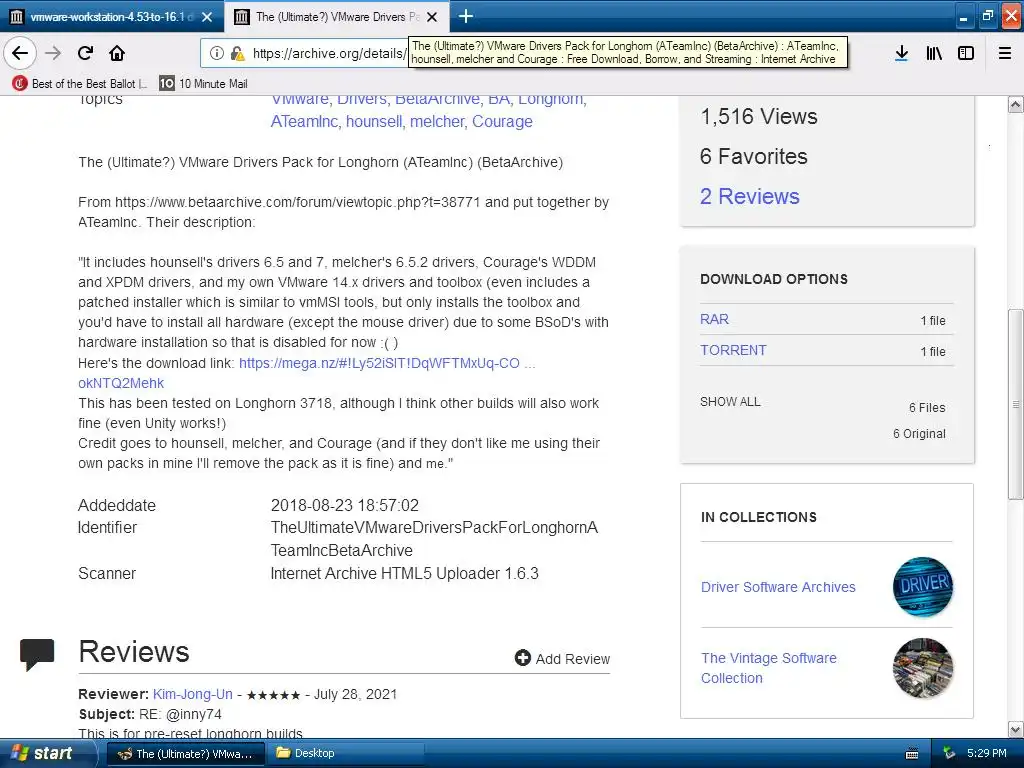Screen dimensions: 1024x768
Task: Click the 6 Files count text
Action: [x=927, y=408]
